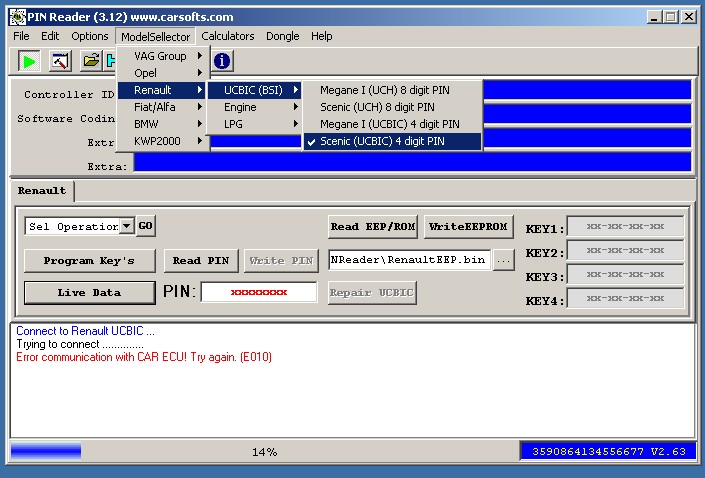The width and height of the screenshot is (705, 478).
Task: Click the Repair UCBIC button
Action: point(372,293)
